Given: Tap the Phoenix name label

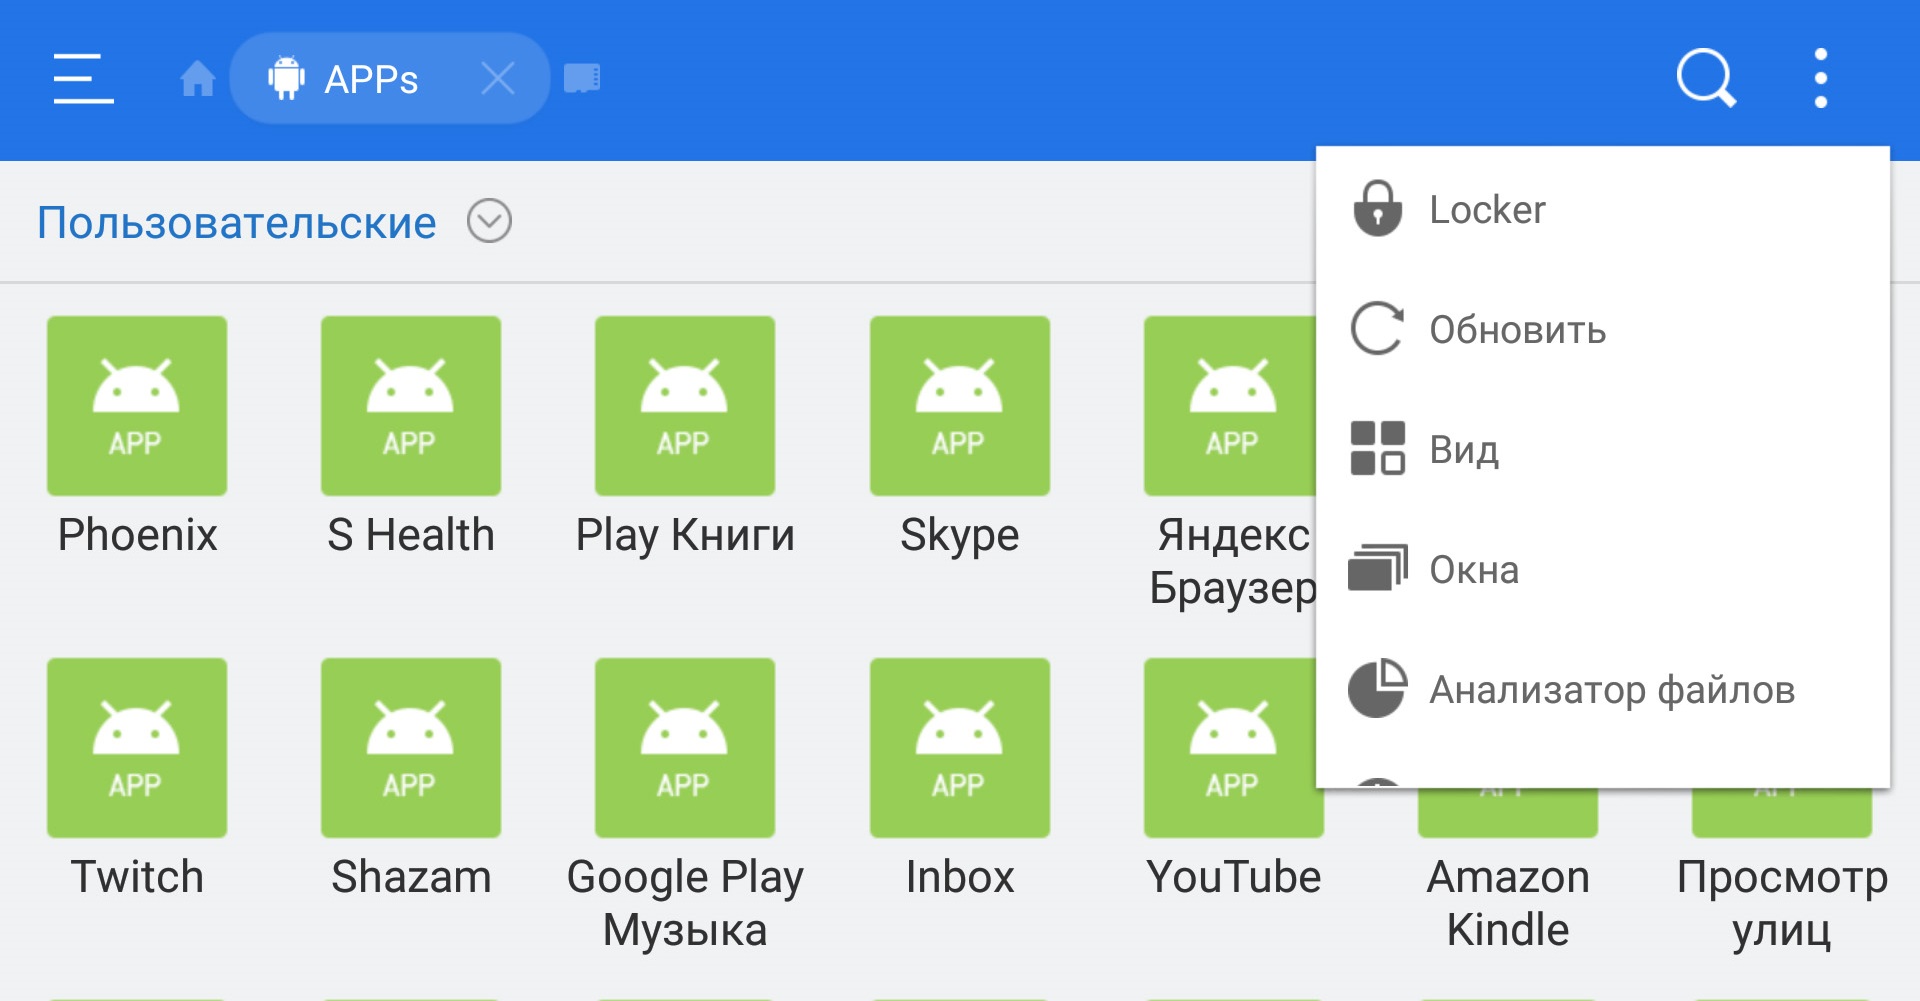Looking at the screenshot, I should (x=137, y=534).
